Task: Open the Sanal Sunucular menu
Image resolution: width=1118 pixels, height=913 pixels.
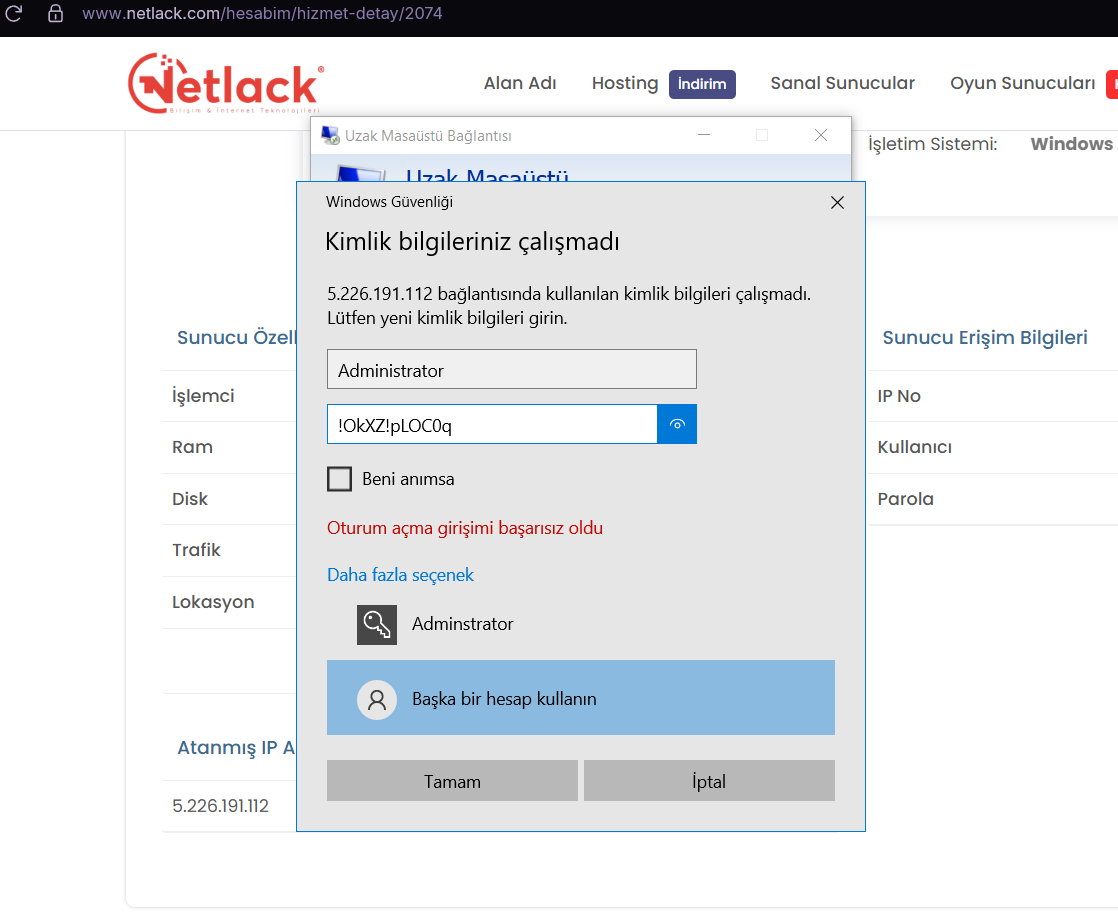Action: pyautogui.click(x=842, y=83)
